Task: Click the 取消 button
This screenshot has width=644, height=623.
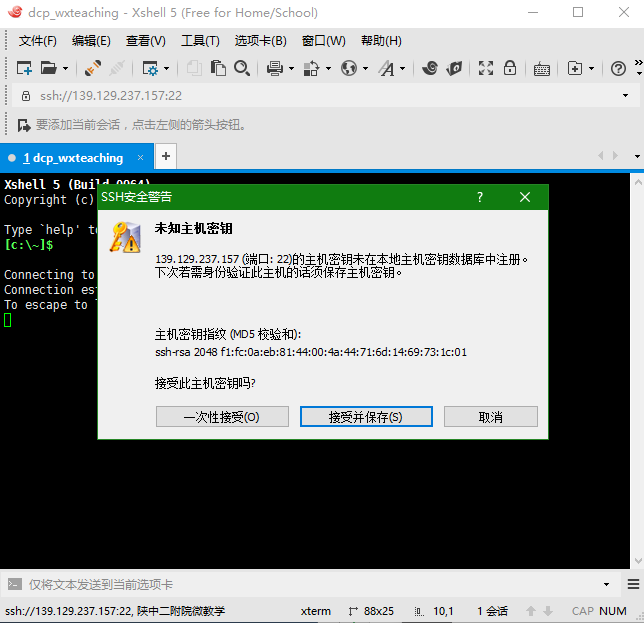Action: [490, 417]
